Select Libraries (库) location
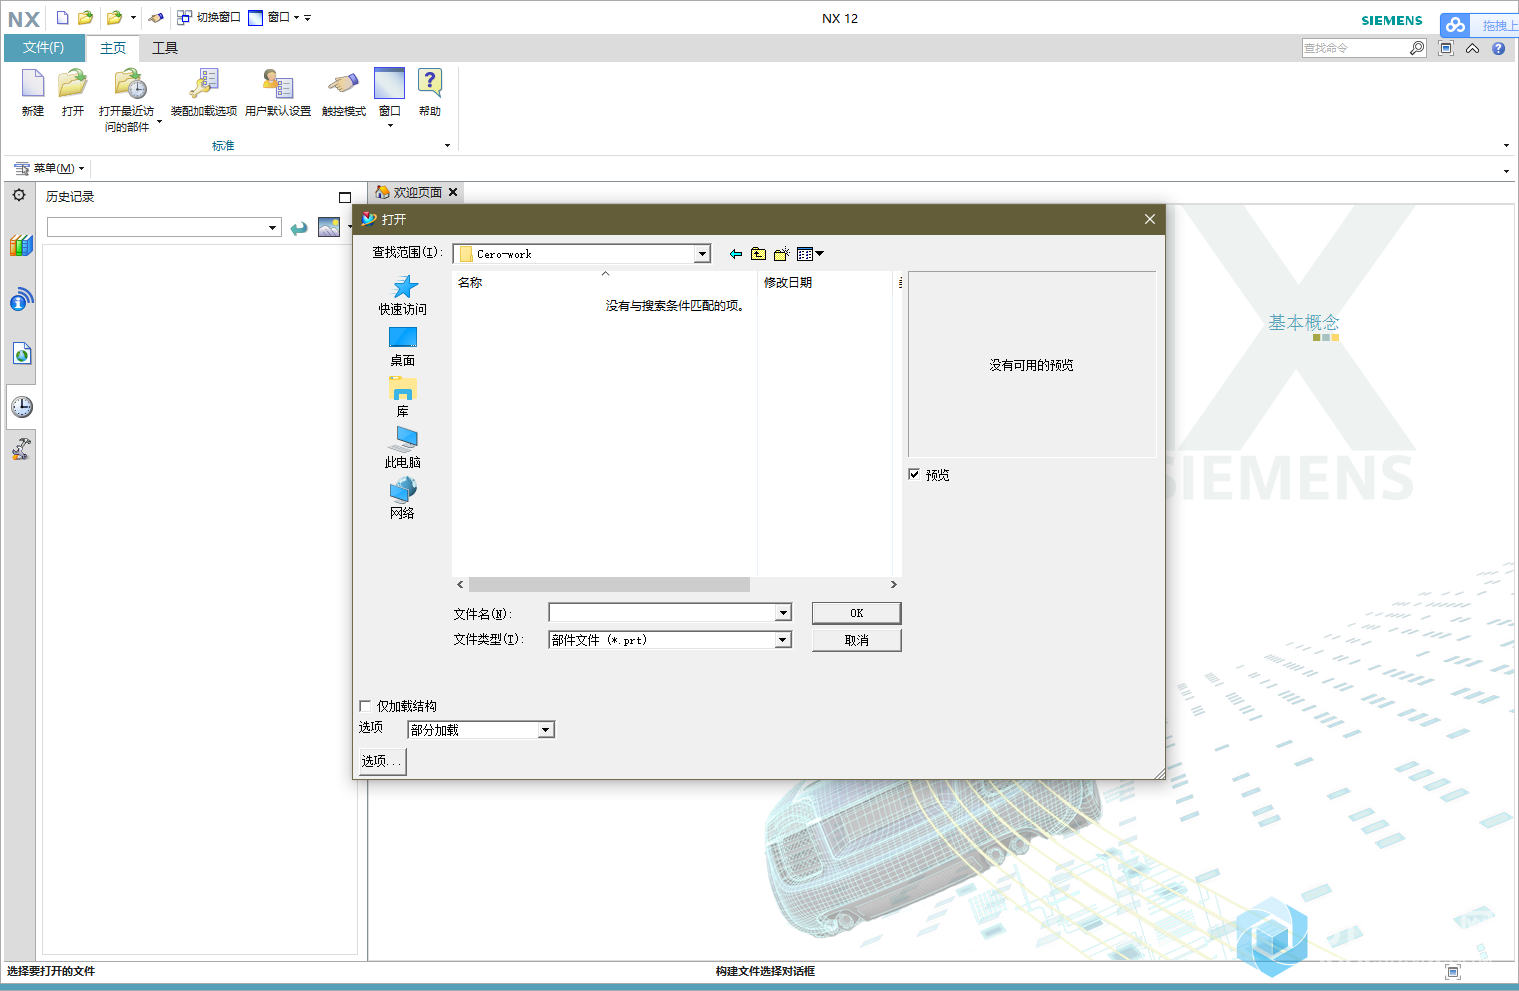The image size is (1519, 991). click(402, 398)
